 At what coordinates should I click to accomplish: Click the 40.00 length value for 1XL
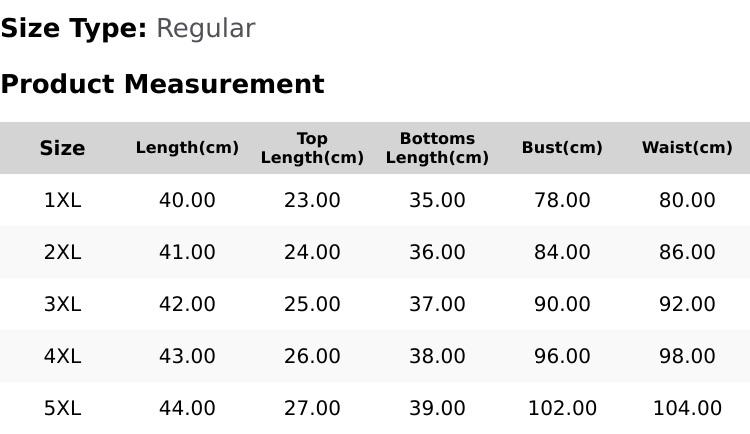click(x=187, y=200)
